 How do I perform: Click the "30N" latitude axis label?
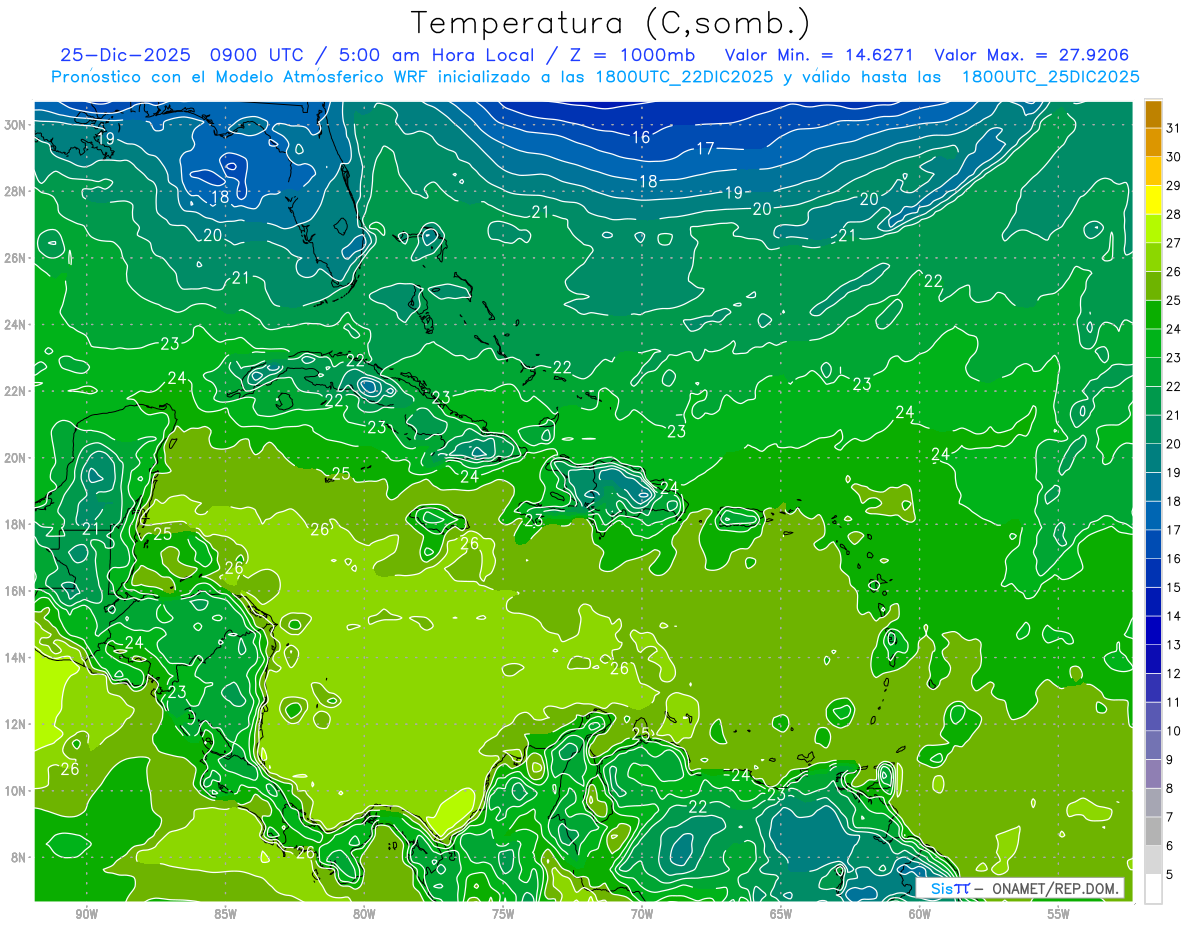pyautogui.click(x=16, y=125)
